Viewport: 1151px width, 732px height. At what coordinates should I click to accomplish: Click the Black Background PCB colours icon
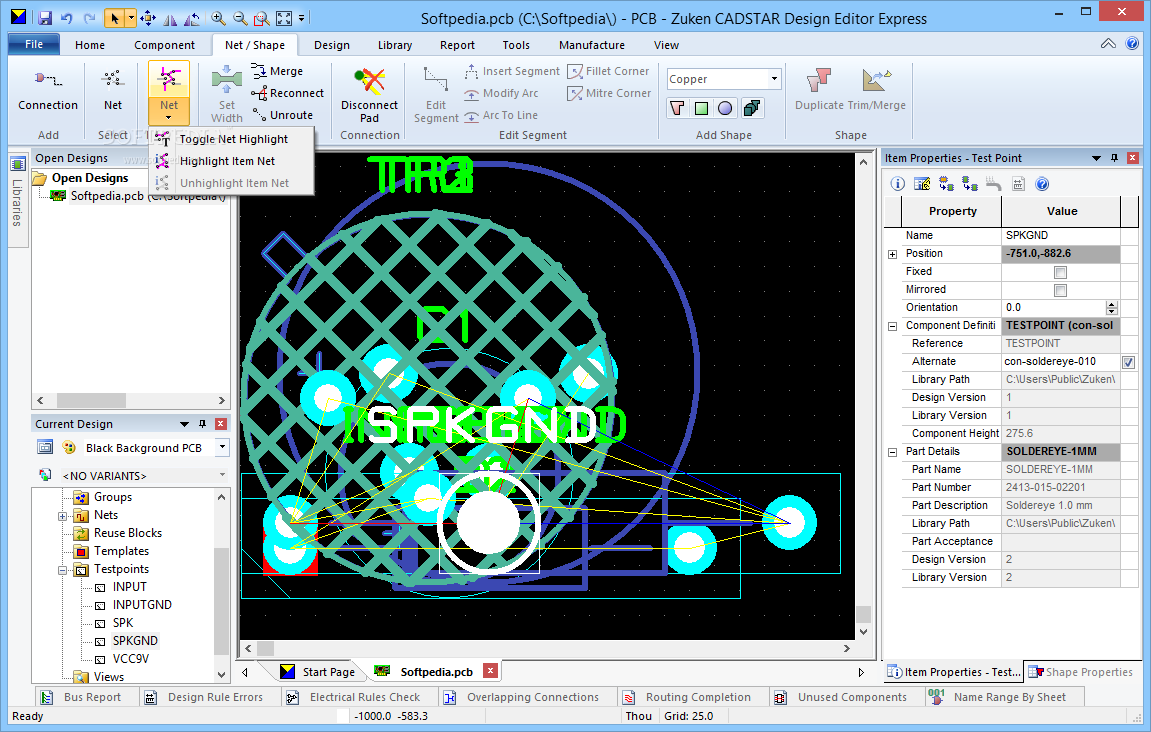point(69,447)
